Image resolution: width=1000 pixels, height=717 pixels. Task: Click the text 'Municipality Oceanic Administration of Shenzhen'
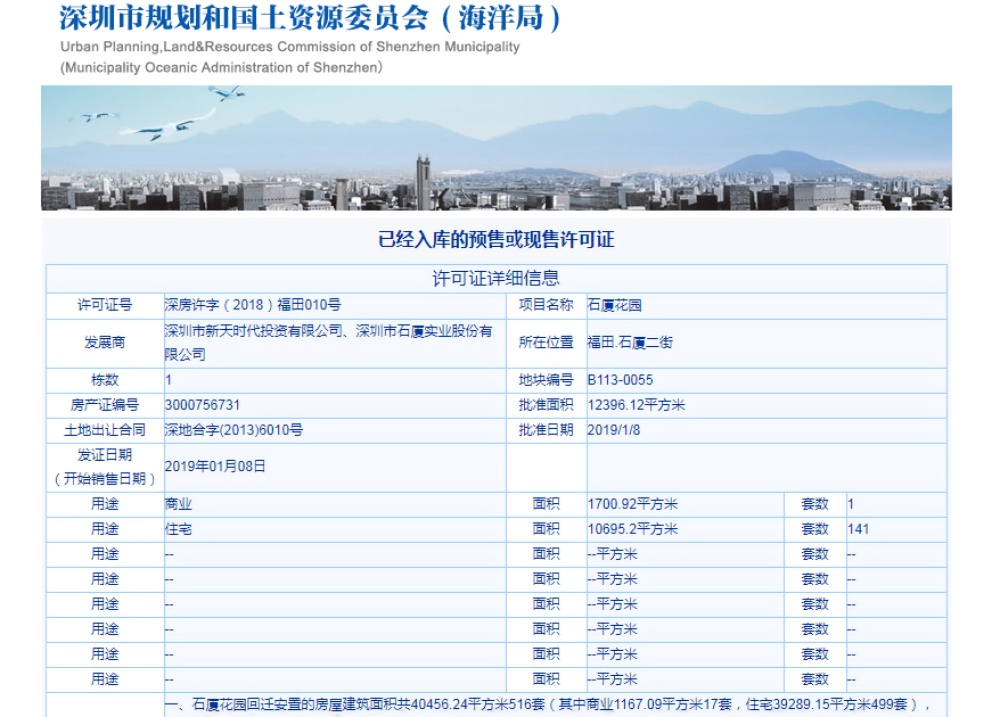pos(221,68)
